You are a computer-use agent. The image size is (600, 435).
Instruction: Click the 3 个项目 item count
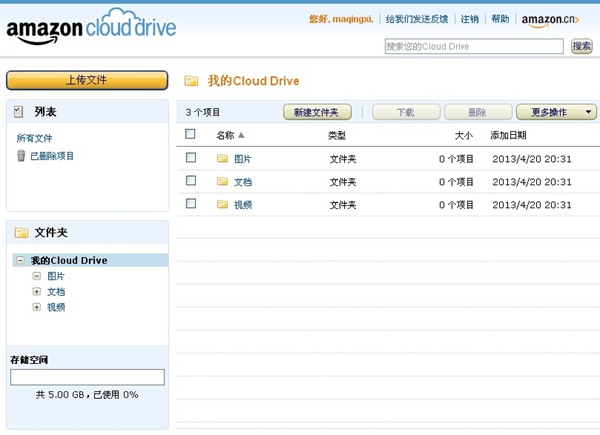tap(203, 112)
